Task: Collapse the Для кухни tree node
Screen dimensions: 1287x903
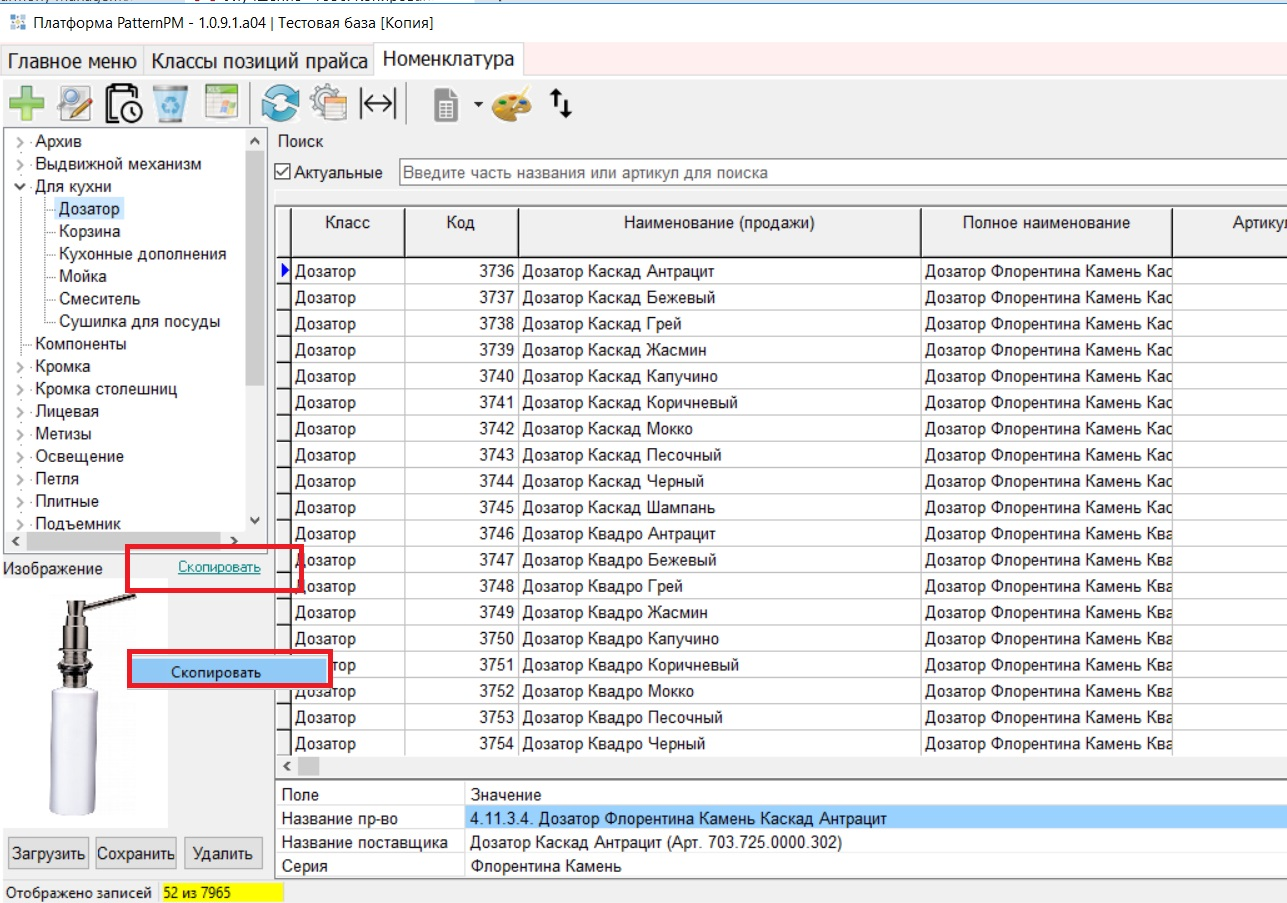Action: click(x=19, y=186)
